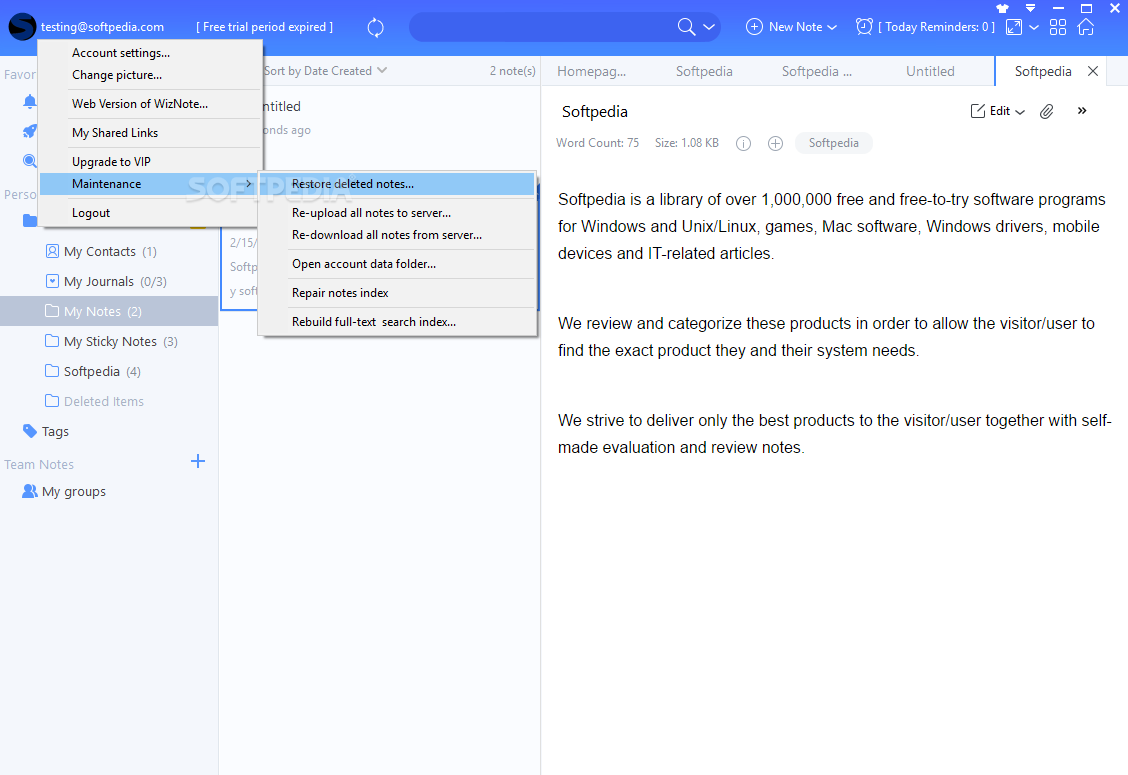Select My Sticky Notes folder
1128x775 pixels.
[x=109, y=341]
